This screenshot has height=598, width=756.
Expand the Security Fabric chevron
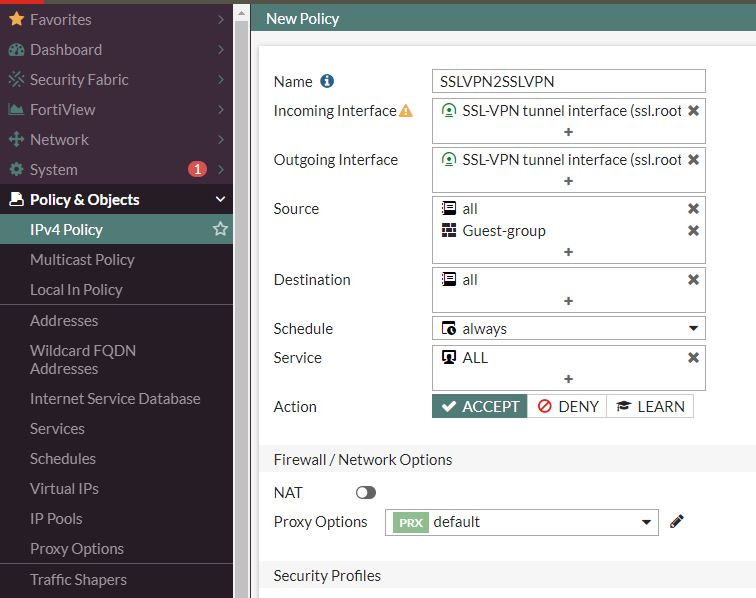click(x=221, y=80)
